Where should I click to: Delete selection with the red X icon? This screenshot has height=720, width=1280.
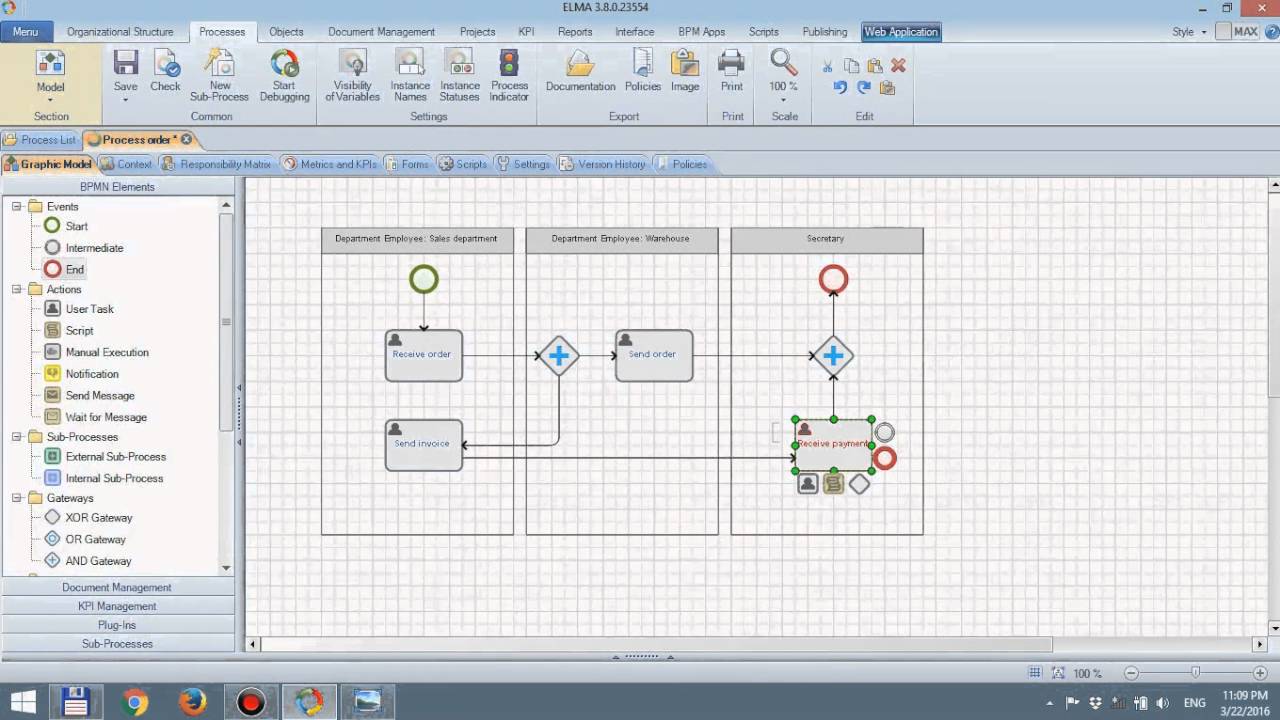(x=898, y=66)
